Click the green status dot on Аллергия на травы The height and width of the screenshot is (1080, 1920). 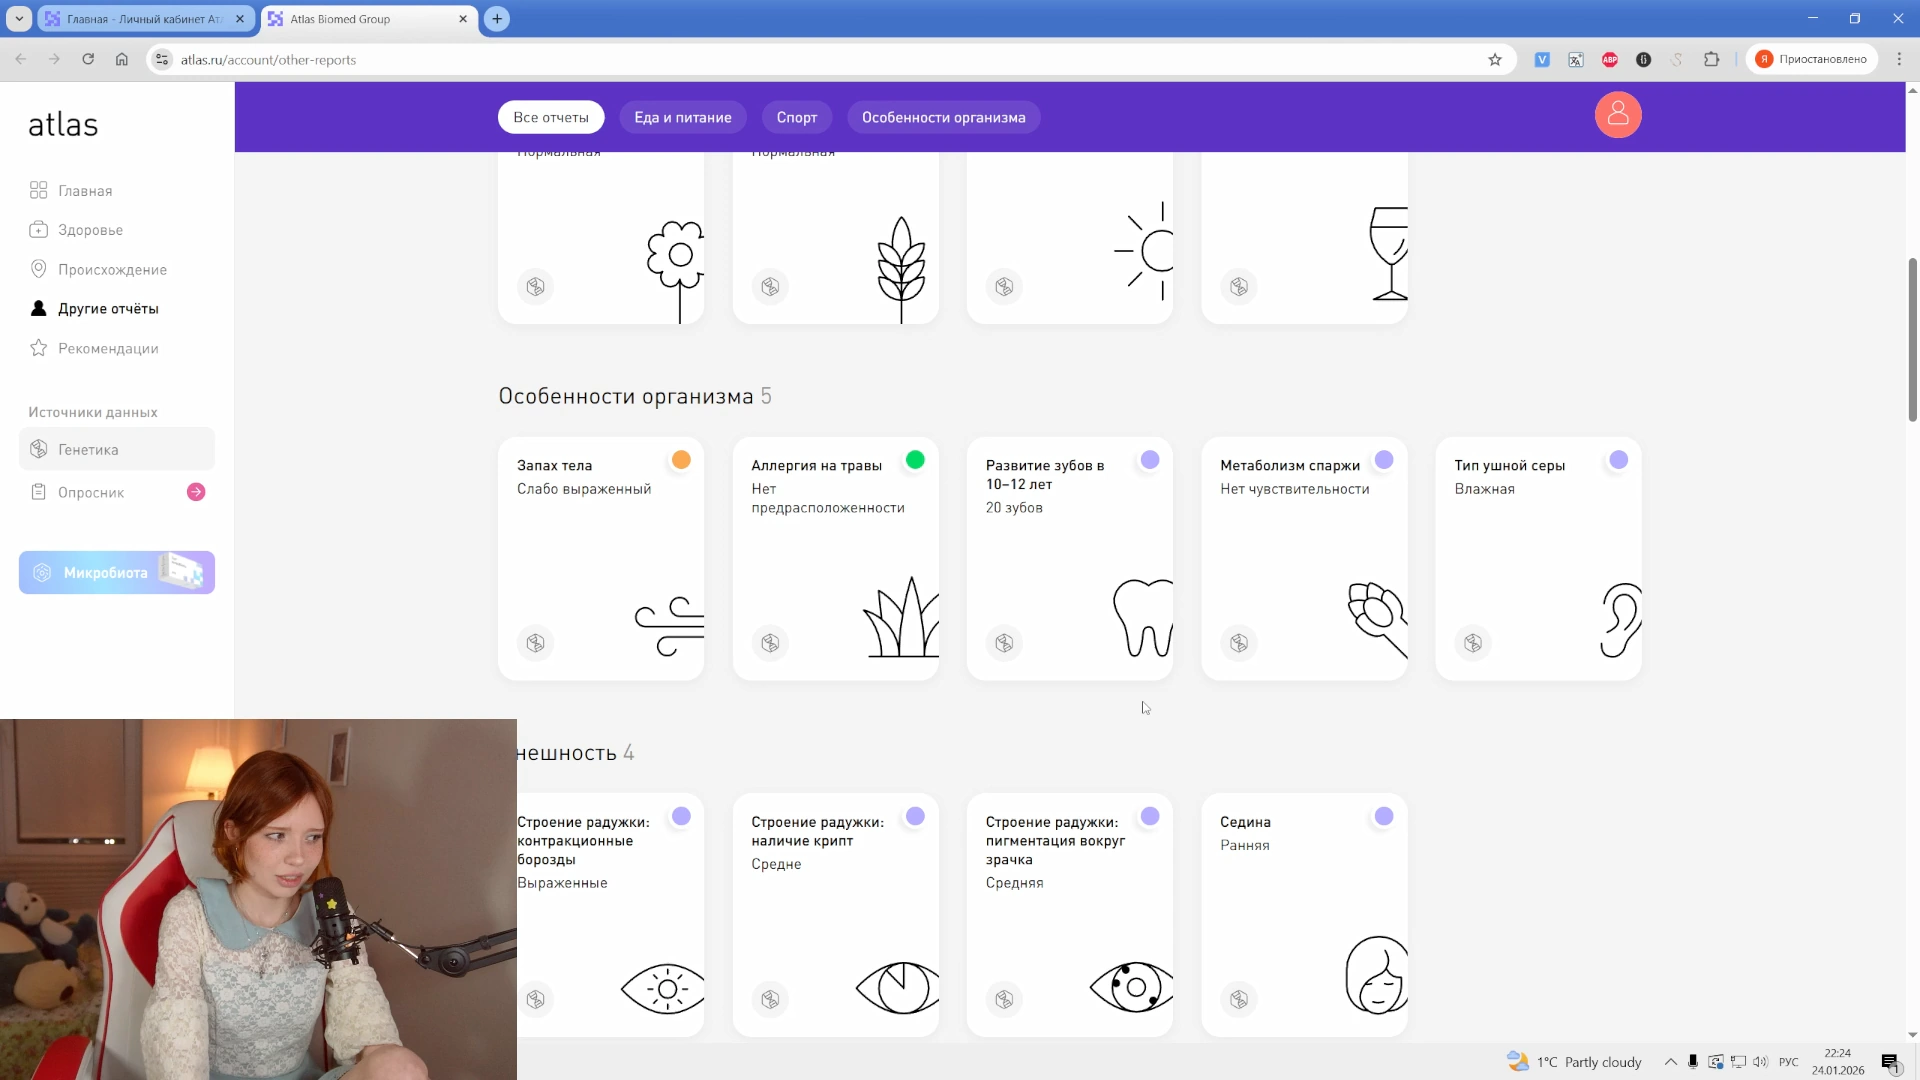(x=915, y=460)
